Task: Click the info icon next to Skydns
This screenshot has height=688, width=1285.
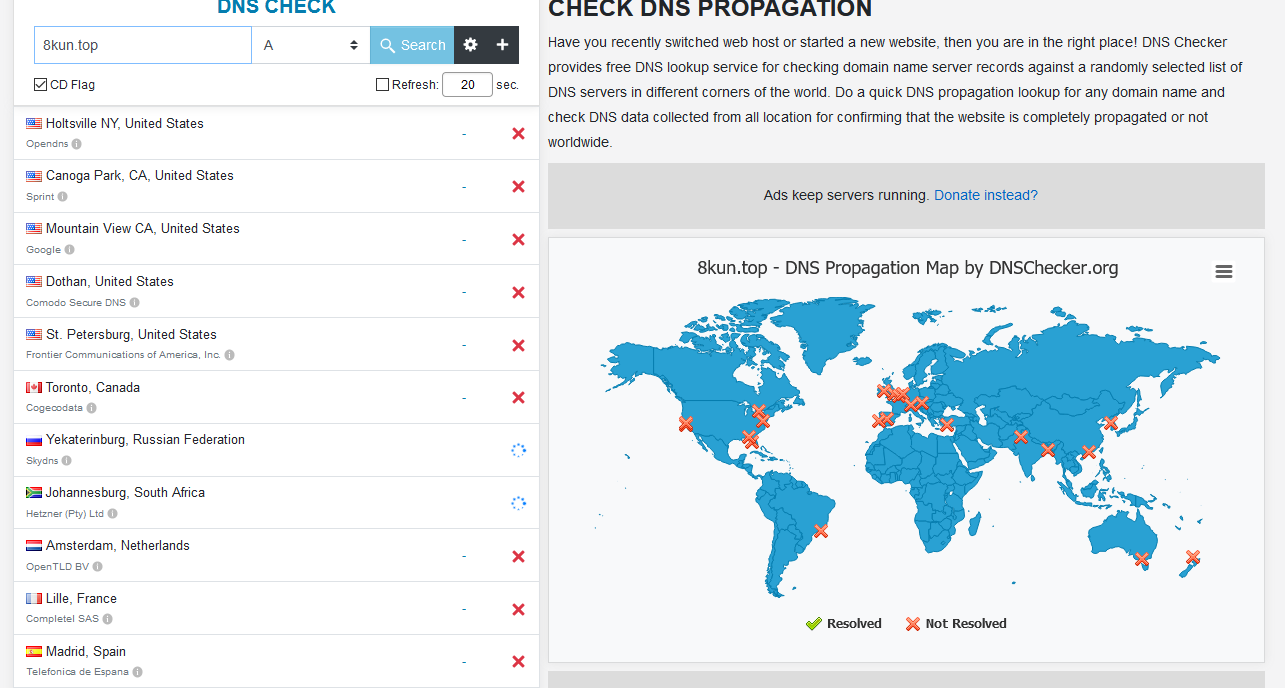Action: pos(67,461)
